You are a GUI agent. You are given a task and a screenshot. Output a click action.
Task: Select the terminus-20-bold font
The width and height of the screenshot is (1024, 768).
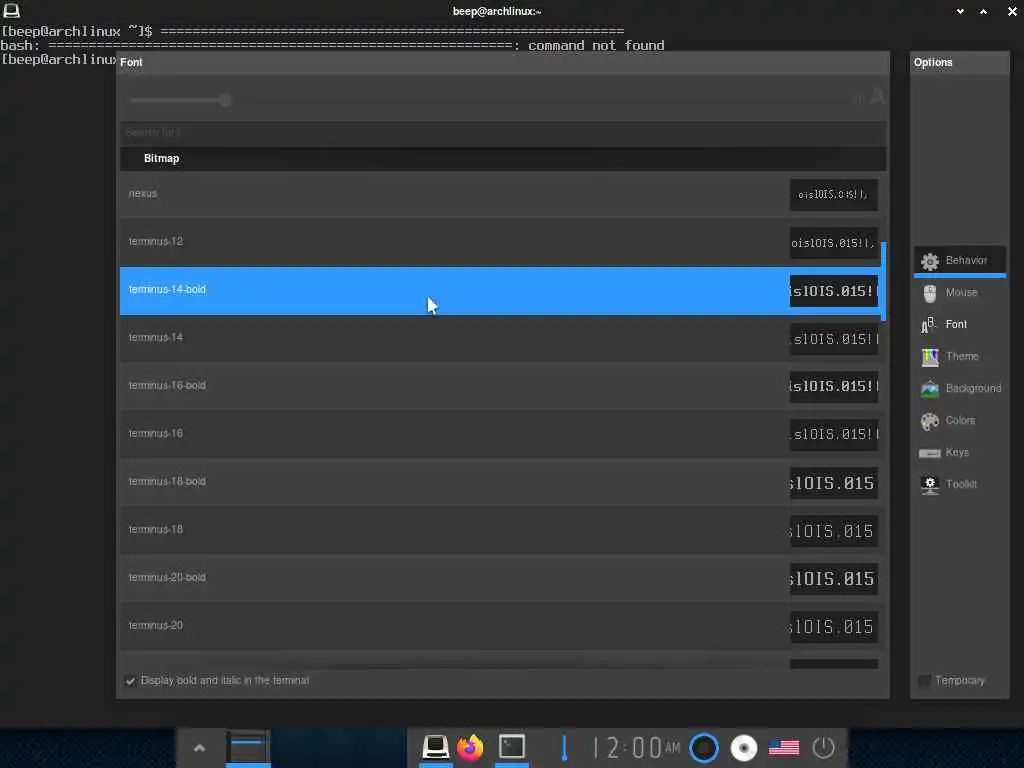tap(500, 578)
